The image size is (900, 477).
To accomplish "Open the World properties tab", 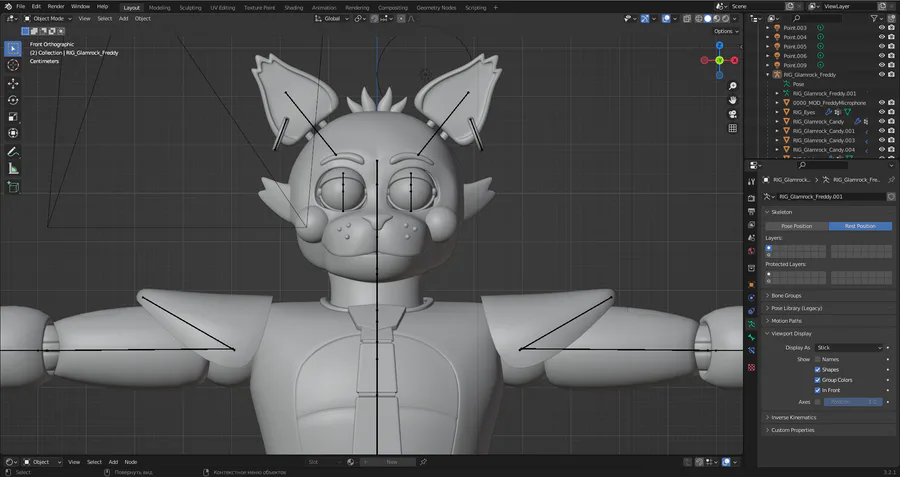I will [x=751, y=251].
